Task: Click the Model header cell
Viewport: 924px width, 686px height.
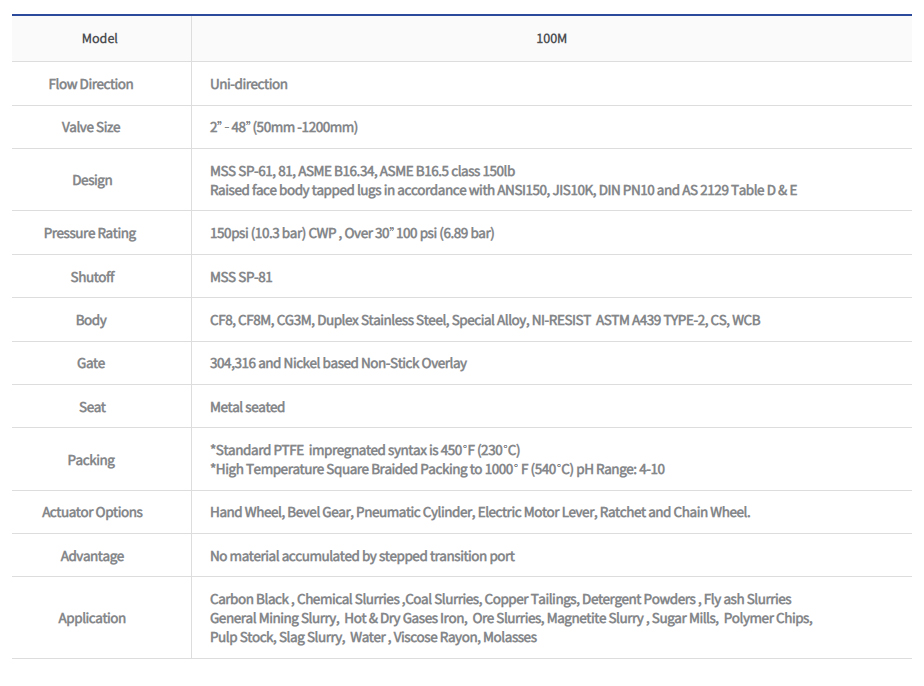Action: (99, 39)
